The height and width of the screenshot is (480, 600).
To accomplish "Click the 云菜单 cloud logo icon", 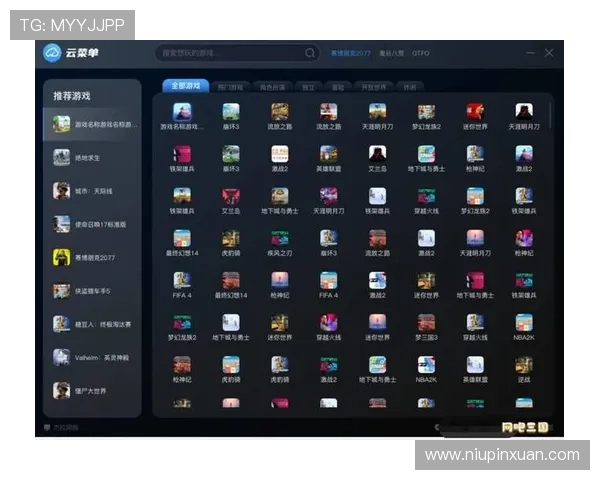I will (53, 53).
